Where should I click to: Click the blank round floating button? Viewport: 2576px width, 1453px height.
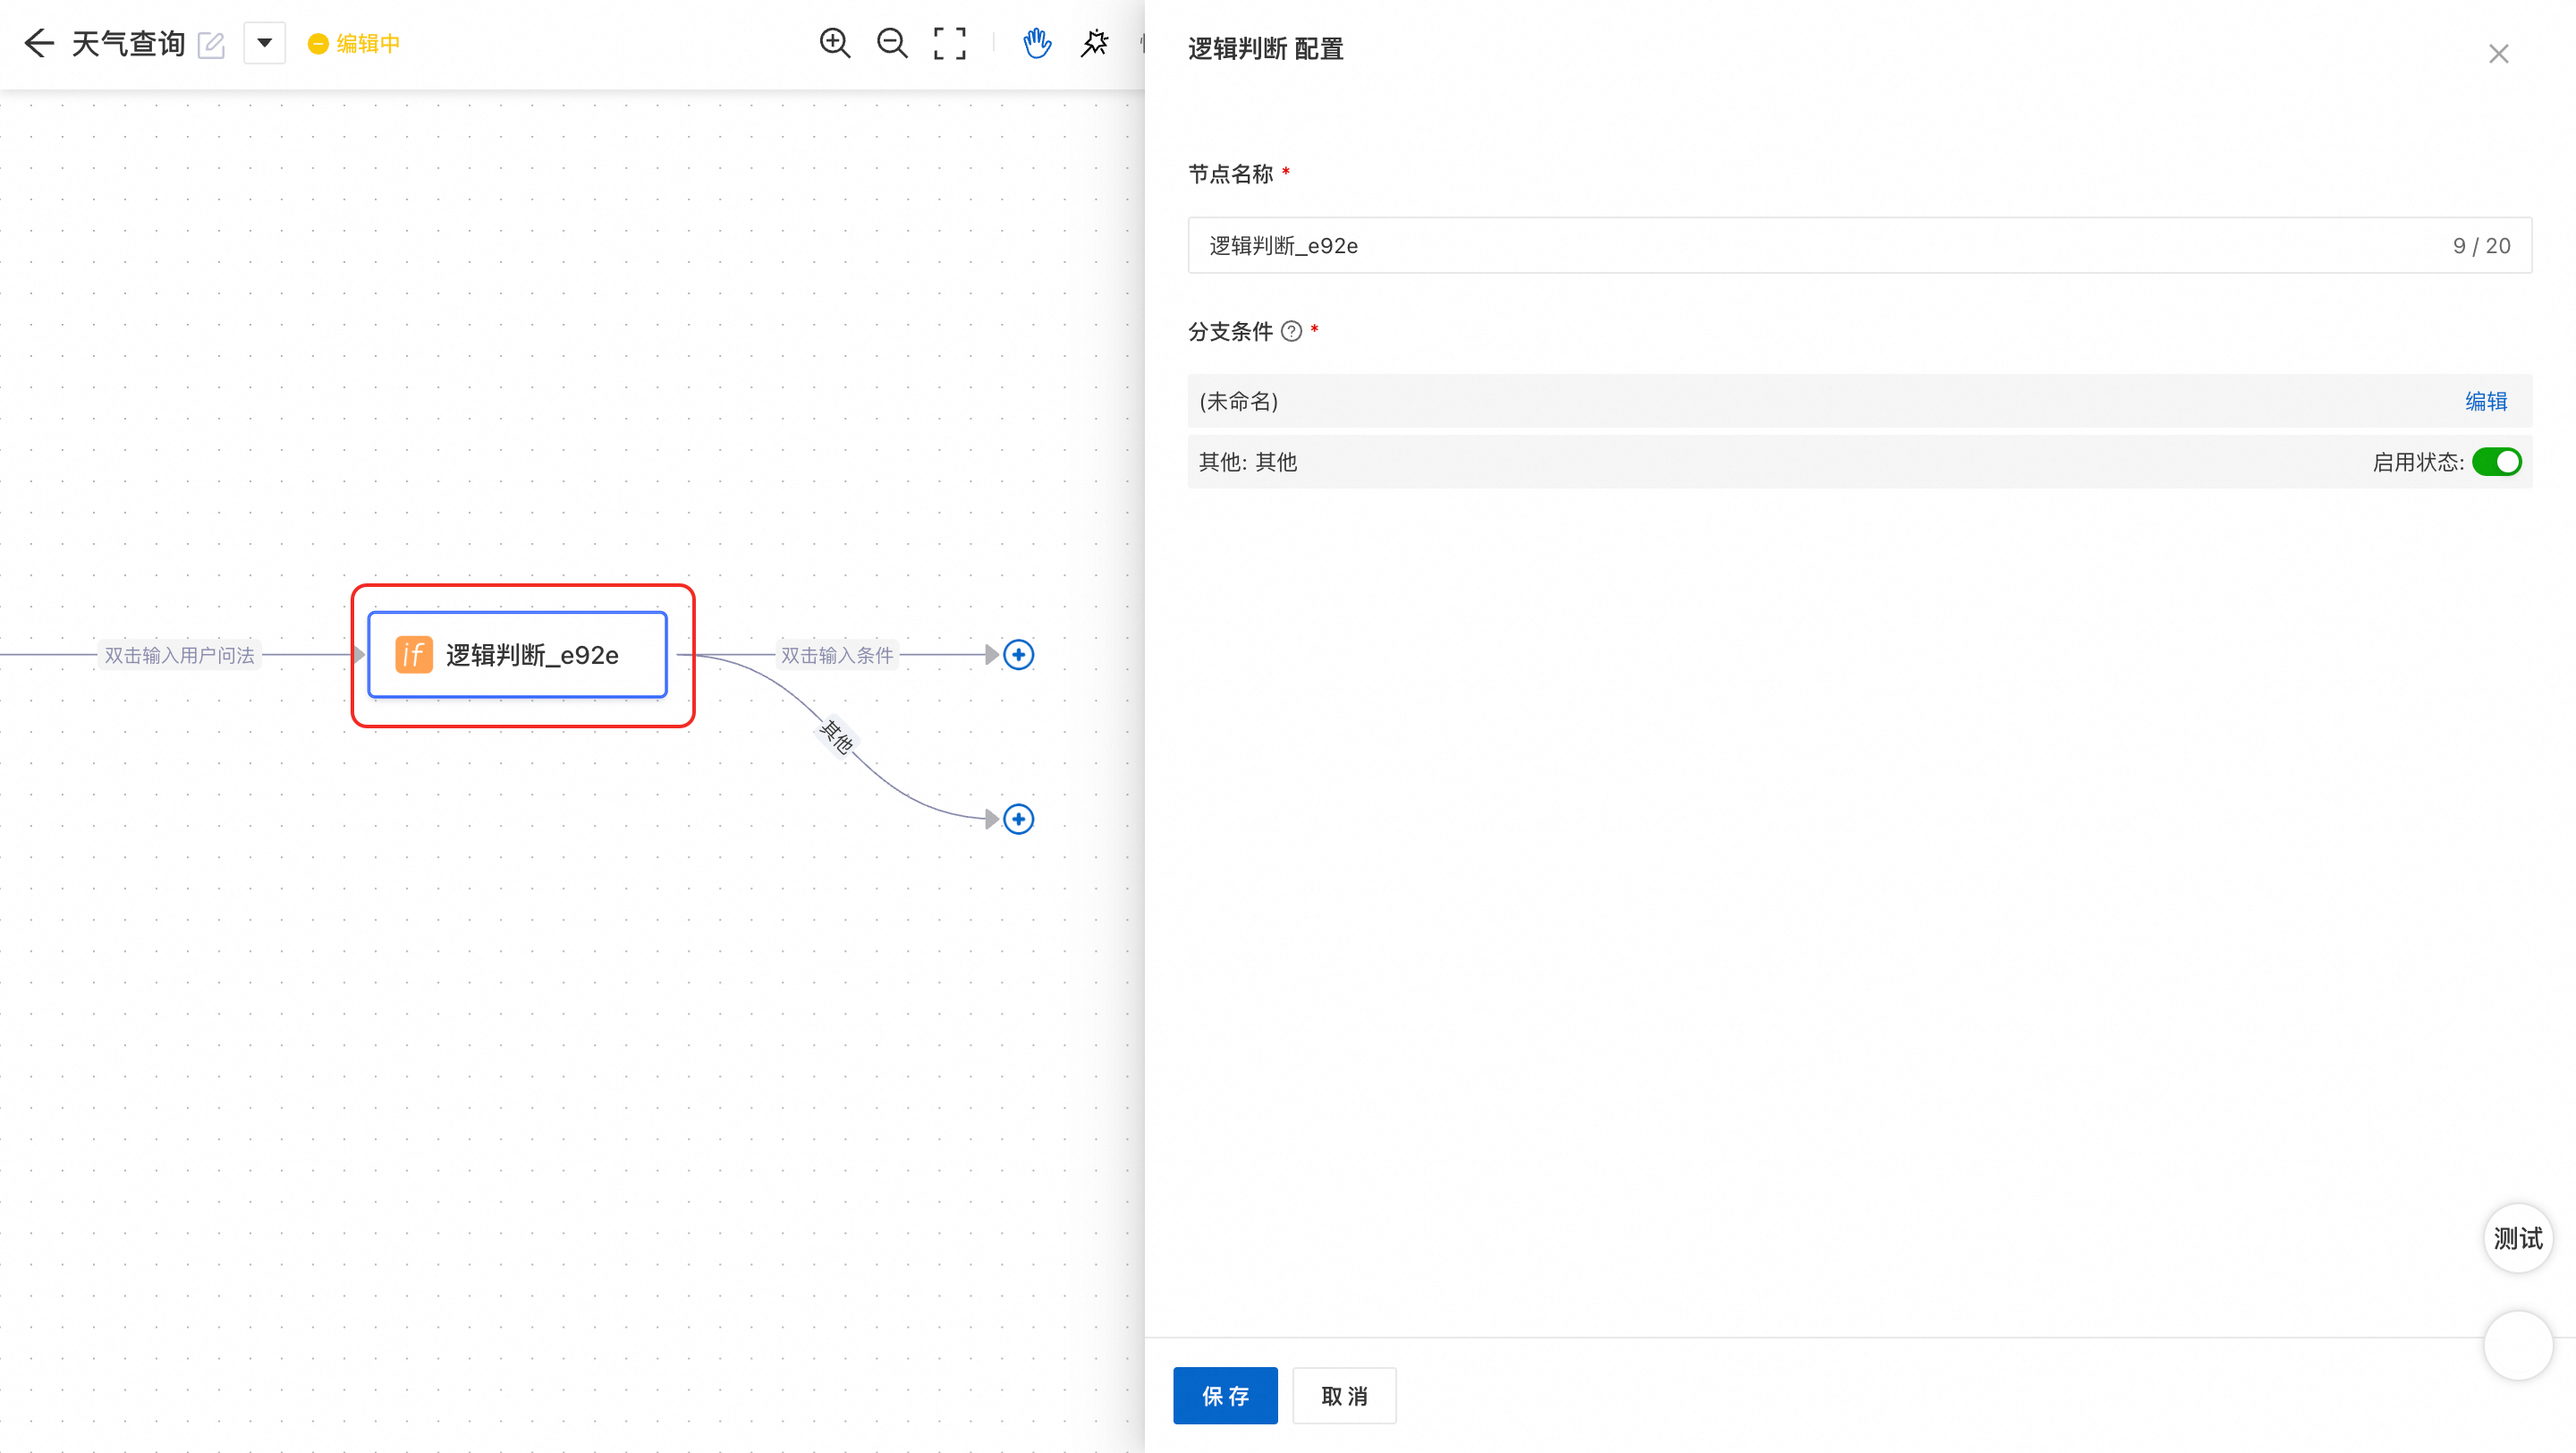click(2518, 1346)
